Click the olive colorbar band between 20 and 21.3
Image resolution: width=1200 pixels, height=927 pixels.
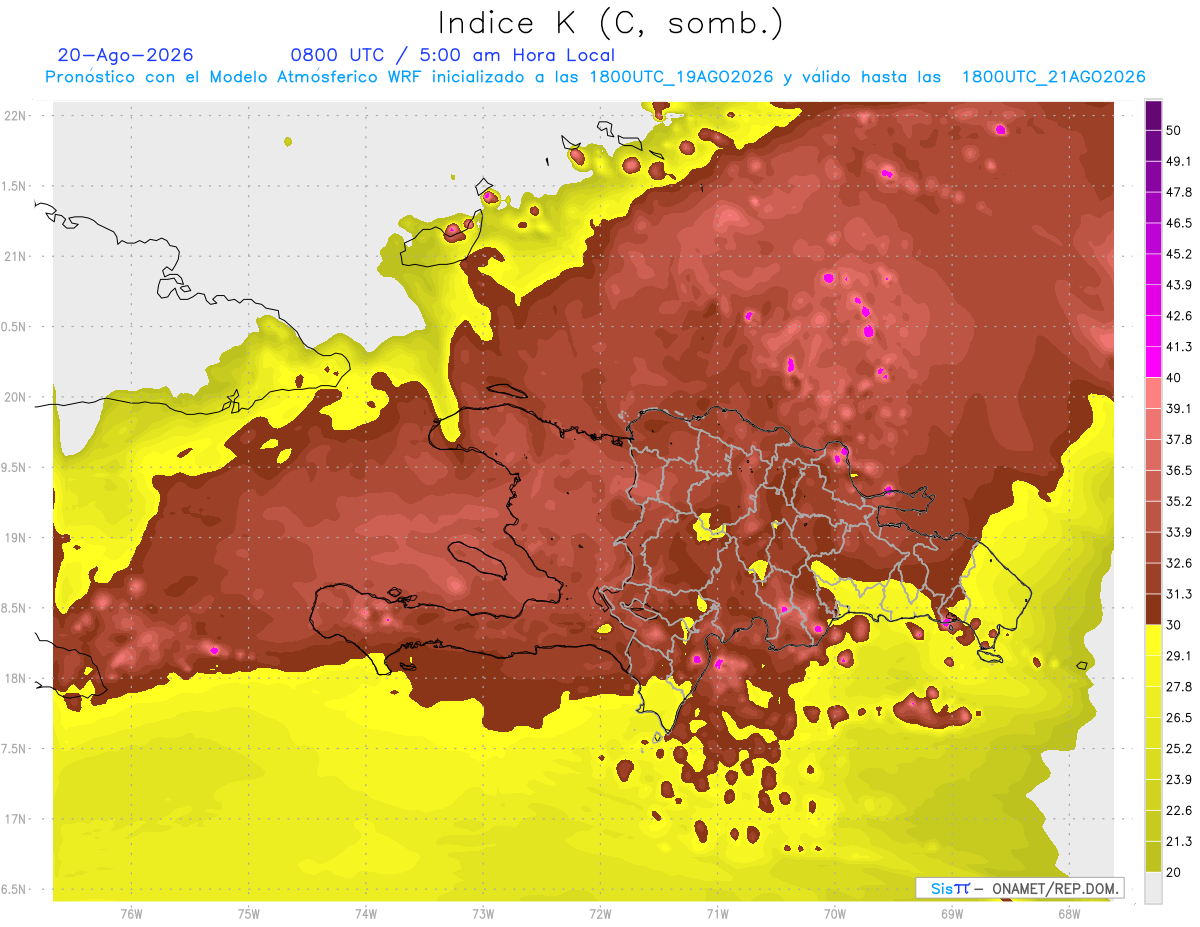tap(1153, 856)
